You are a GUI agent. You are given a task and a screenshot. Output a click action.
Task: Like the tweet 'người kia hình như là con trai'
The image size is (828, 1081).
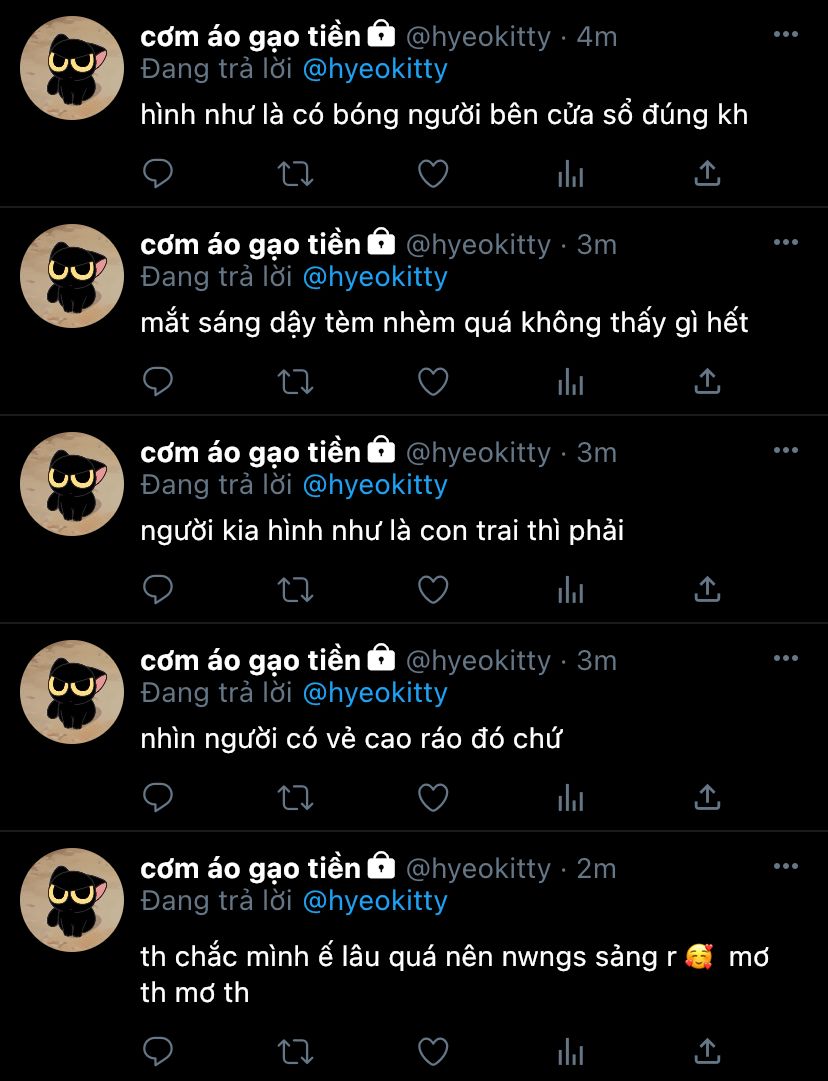point(433,590)
